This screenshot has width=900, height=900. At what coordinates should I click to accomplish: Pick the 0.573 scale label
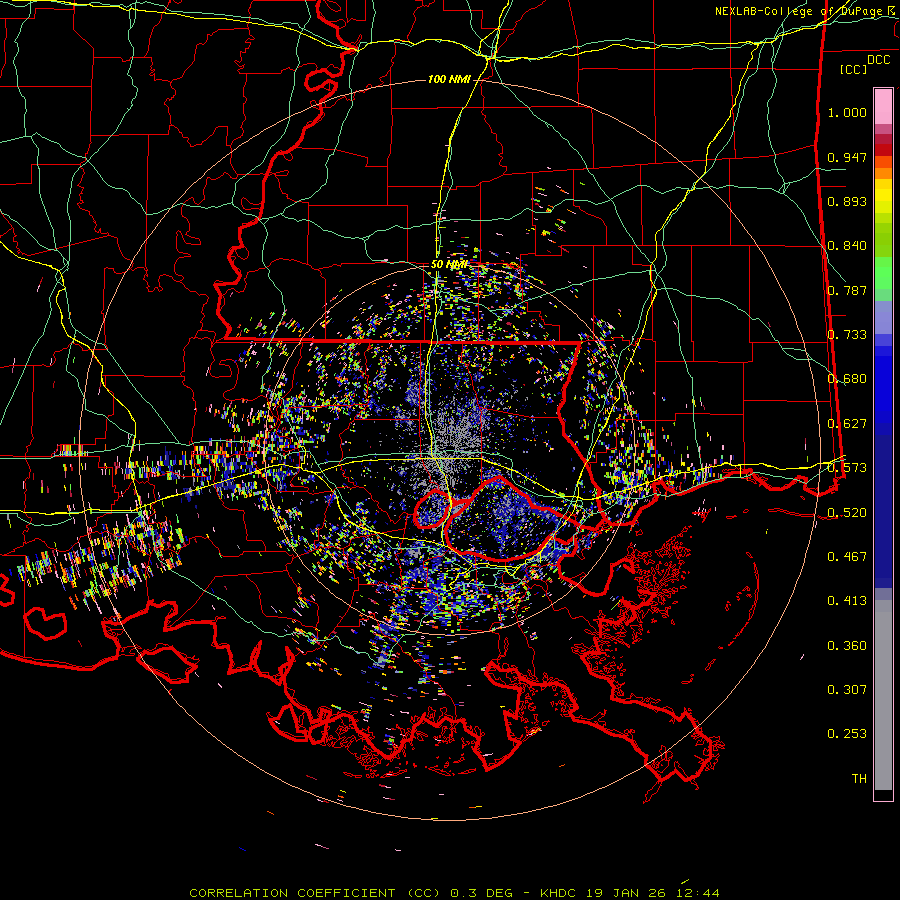pos(847,468)
